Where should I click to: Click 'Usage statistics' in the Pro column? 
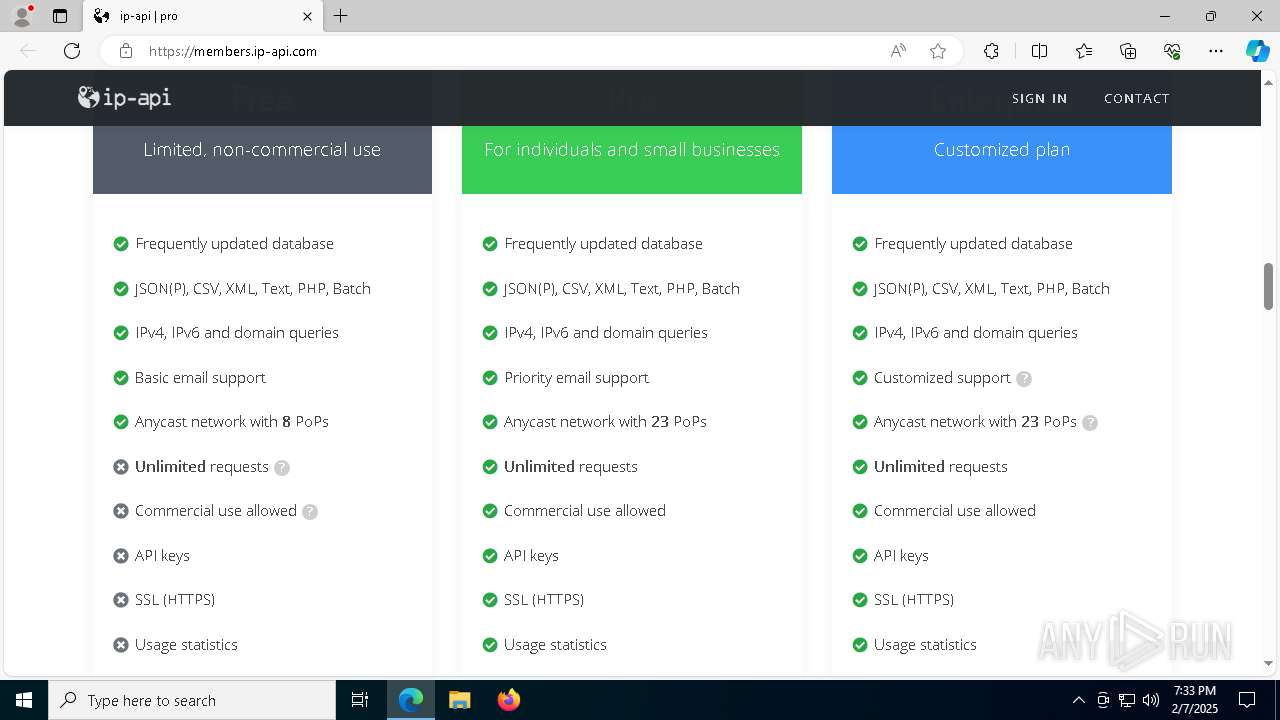[555, 644]
